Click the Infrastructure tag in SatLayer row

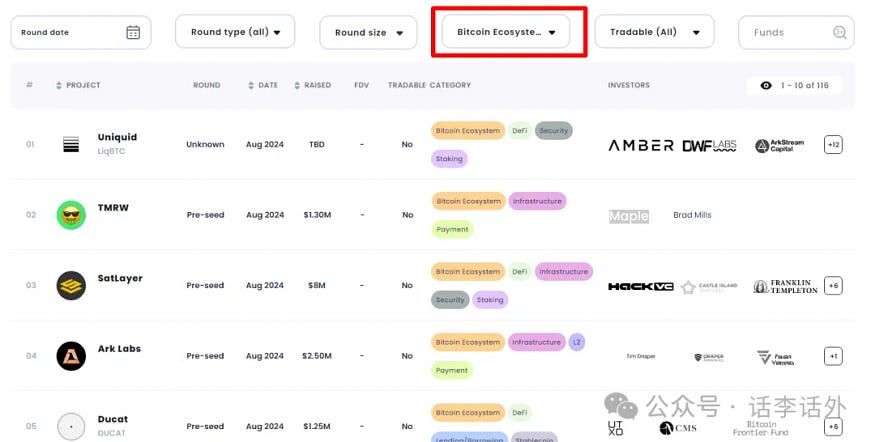pyautogui.click(x=564, y=272)
